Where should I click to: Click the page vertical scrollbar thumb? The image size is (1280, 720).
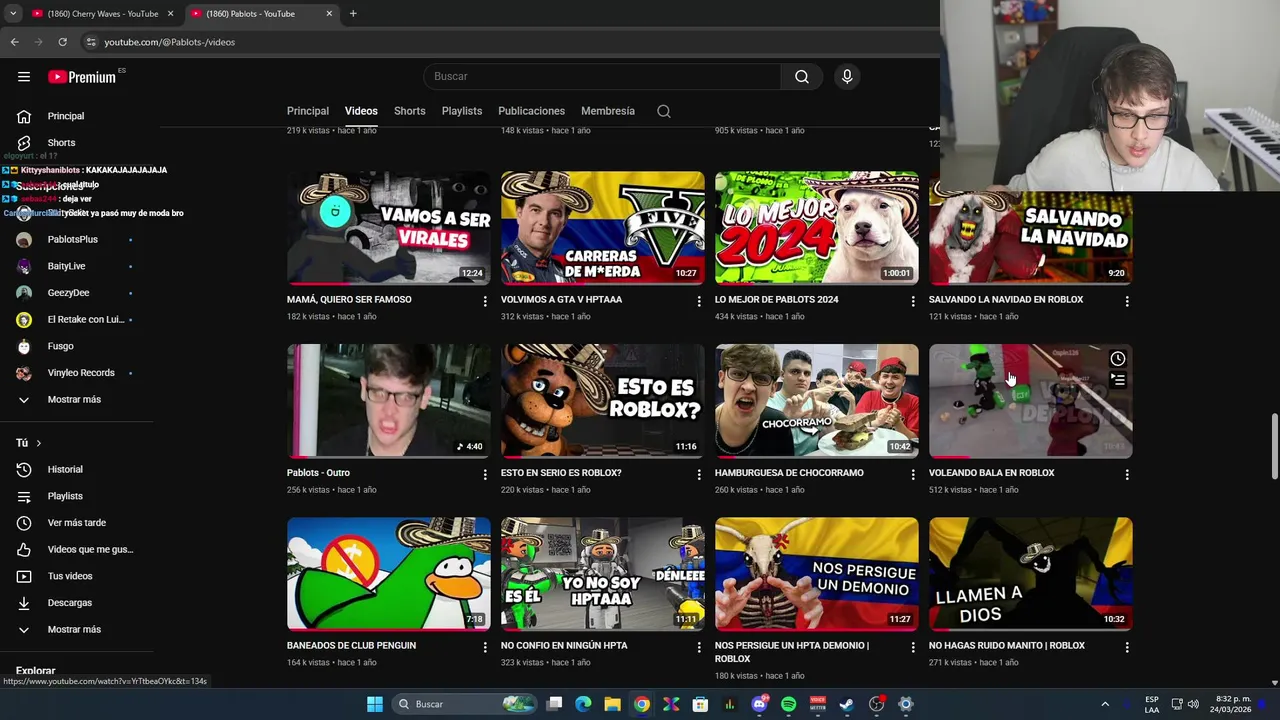1274,446
